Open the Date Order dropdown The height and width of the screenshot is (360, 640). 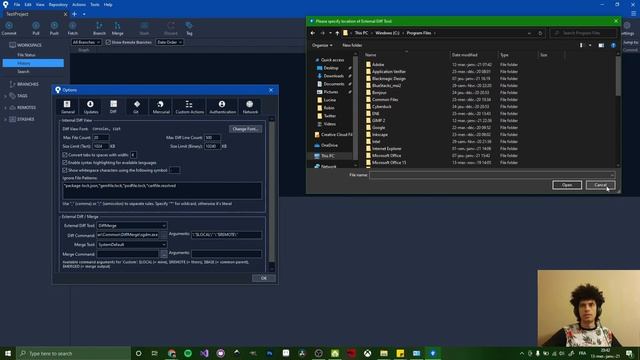pyautogui.click(x=169, y=42)
